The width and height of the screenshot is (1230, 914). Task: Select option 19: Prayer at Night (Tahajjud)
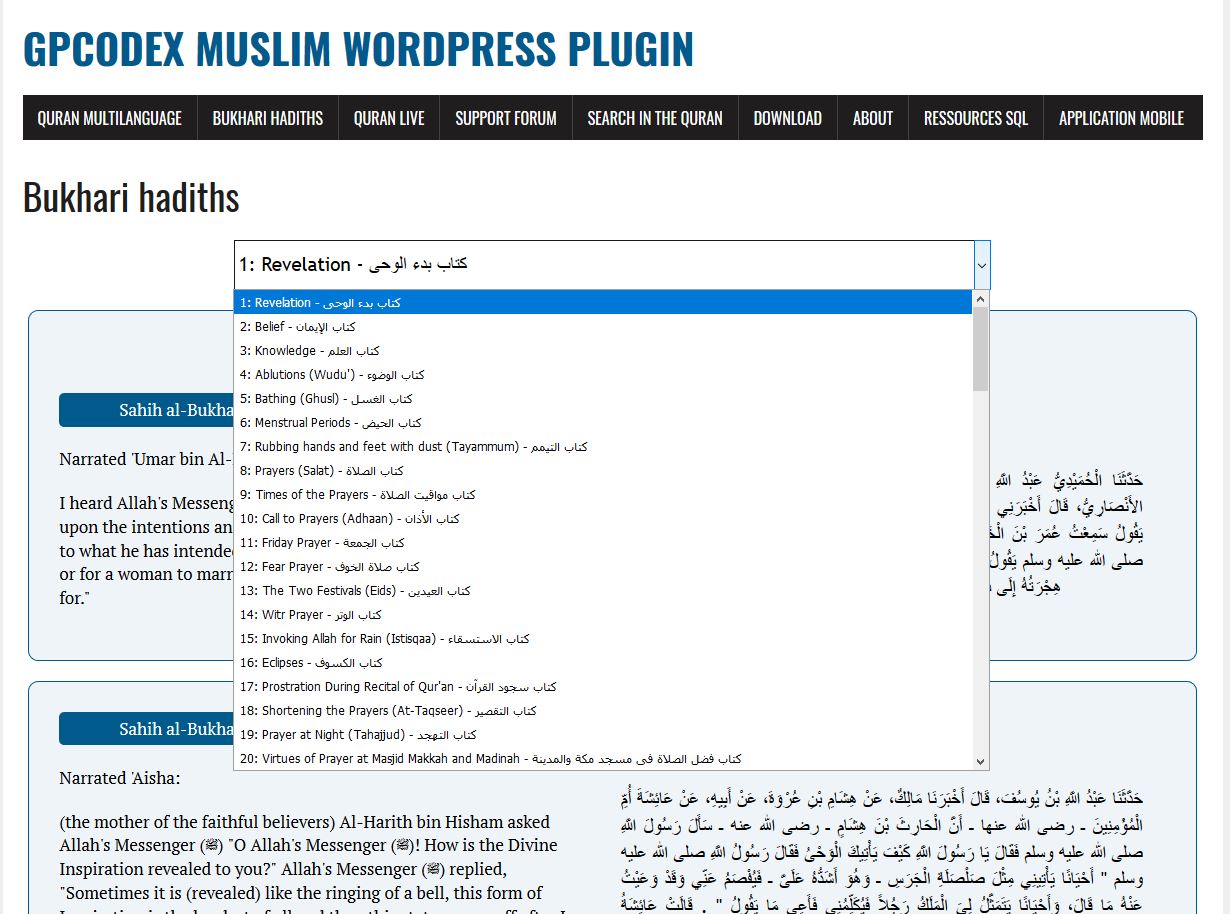(603, 734)
